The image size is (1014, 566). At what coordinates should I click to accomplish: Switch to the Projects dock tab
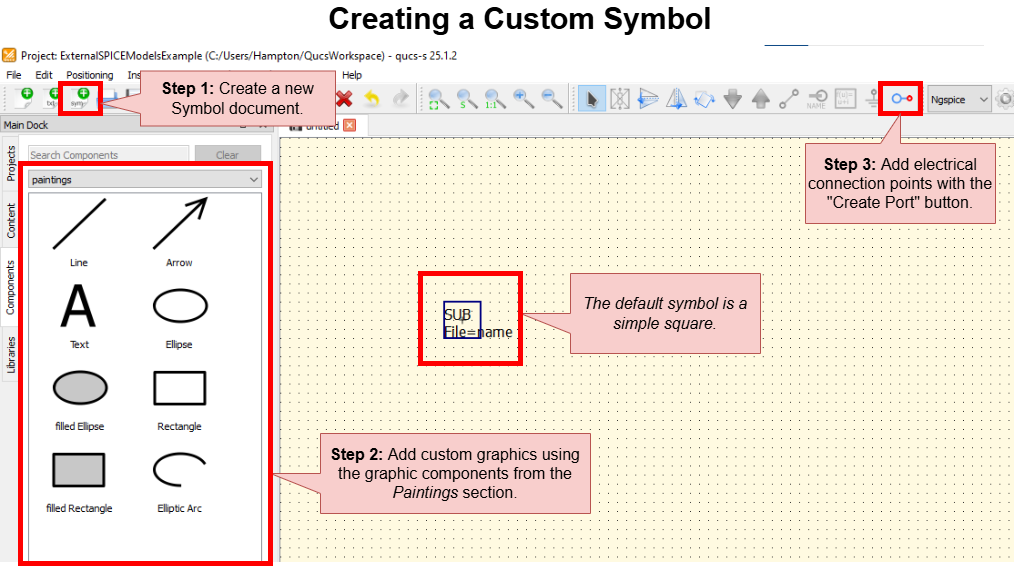tap(10, 163)
